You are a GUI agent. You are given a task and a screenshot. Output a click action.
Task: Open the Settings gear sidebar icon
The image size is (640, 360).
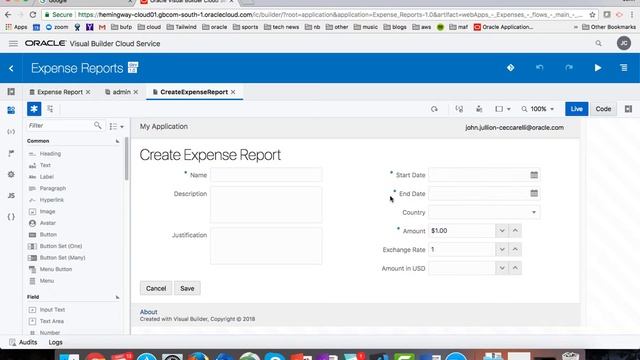(x=11, y=174)
